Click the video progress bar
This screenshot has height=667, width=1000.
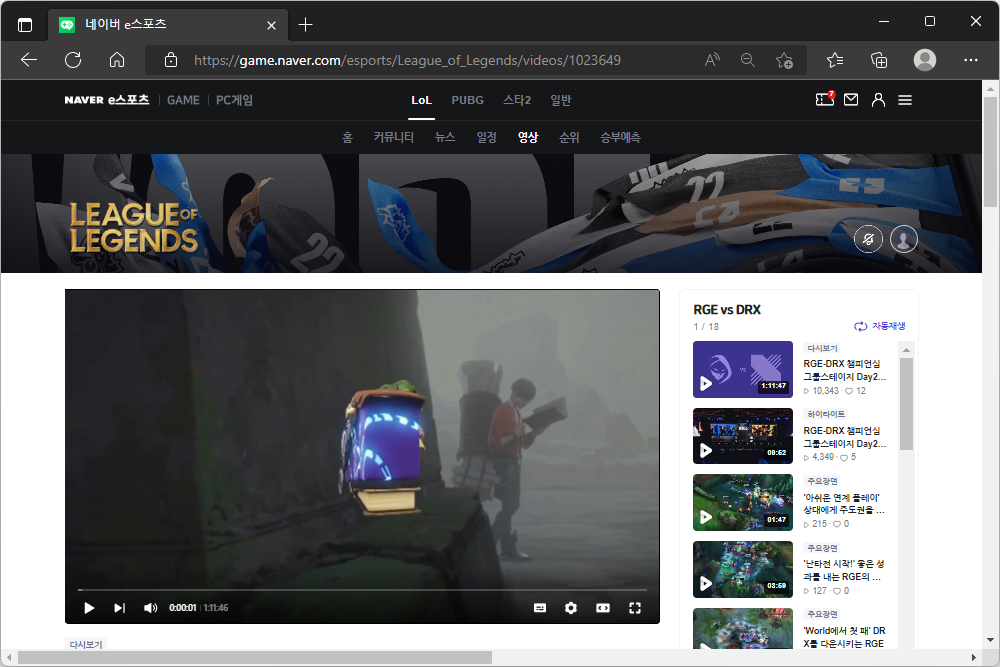362,590
